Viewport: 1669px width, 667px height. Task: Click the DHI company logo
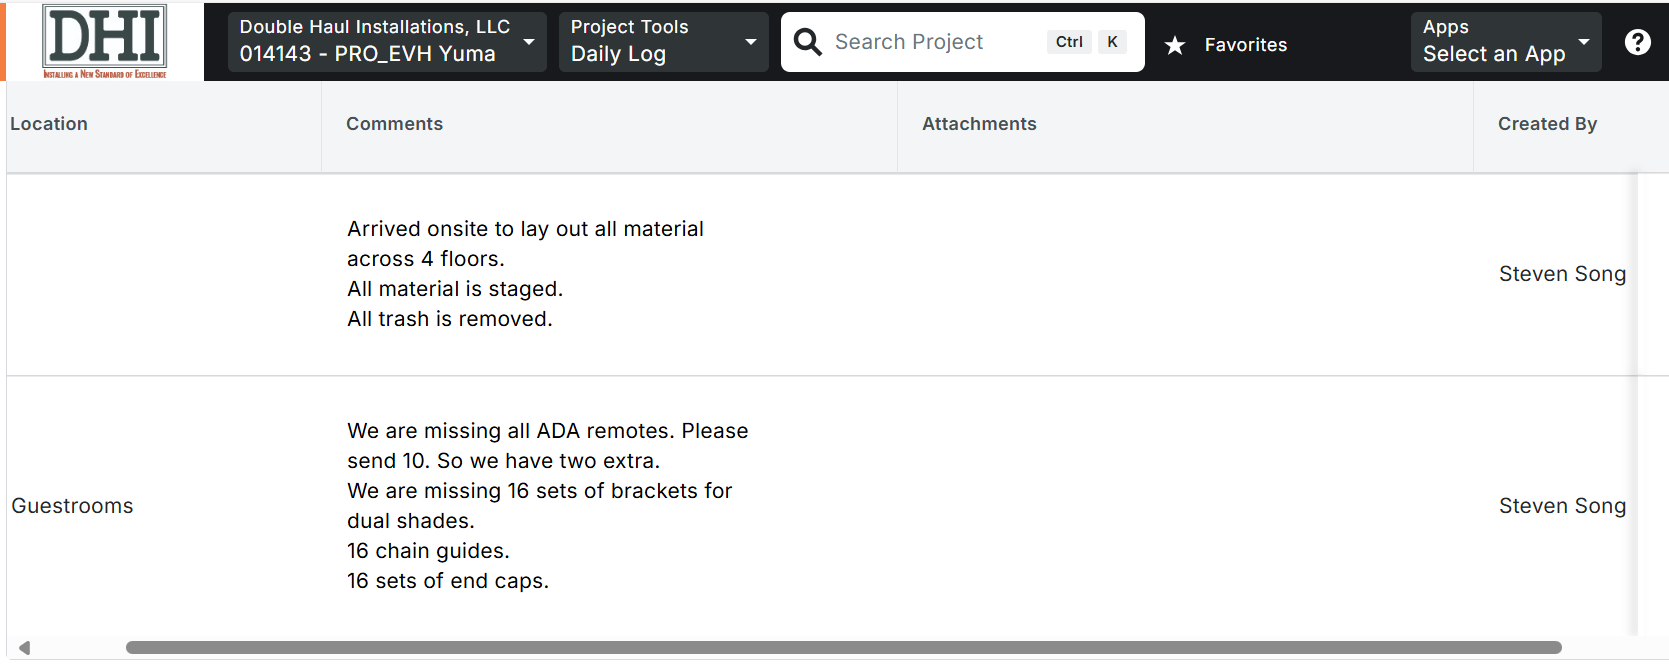105,41
